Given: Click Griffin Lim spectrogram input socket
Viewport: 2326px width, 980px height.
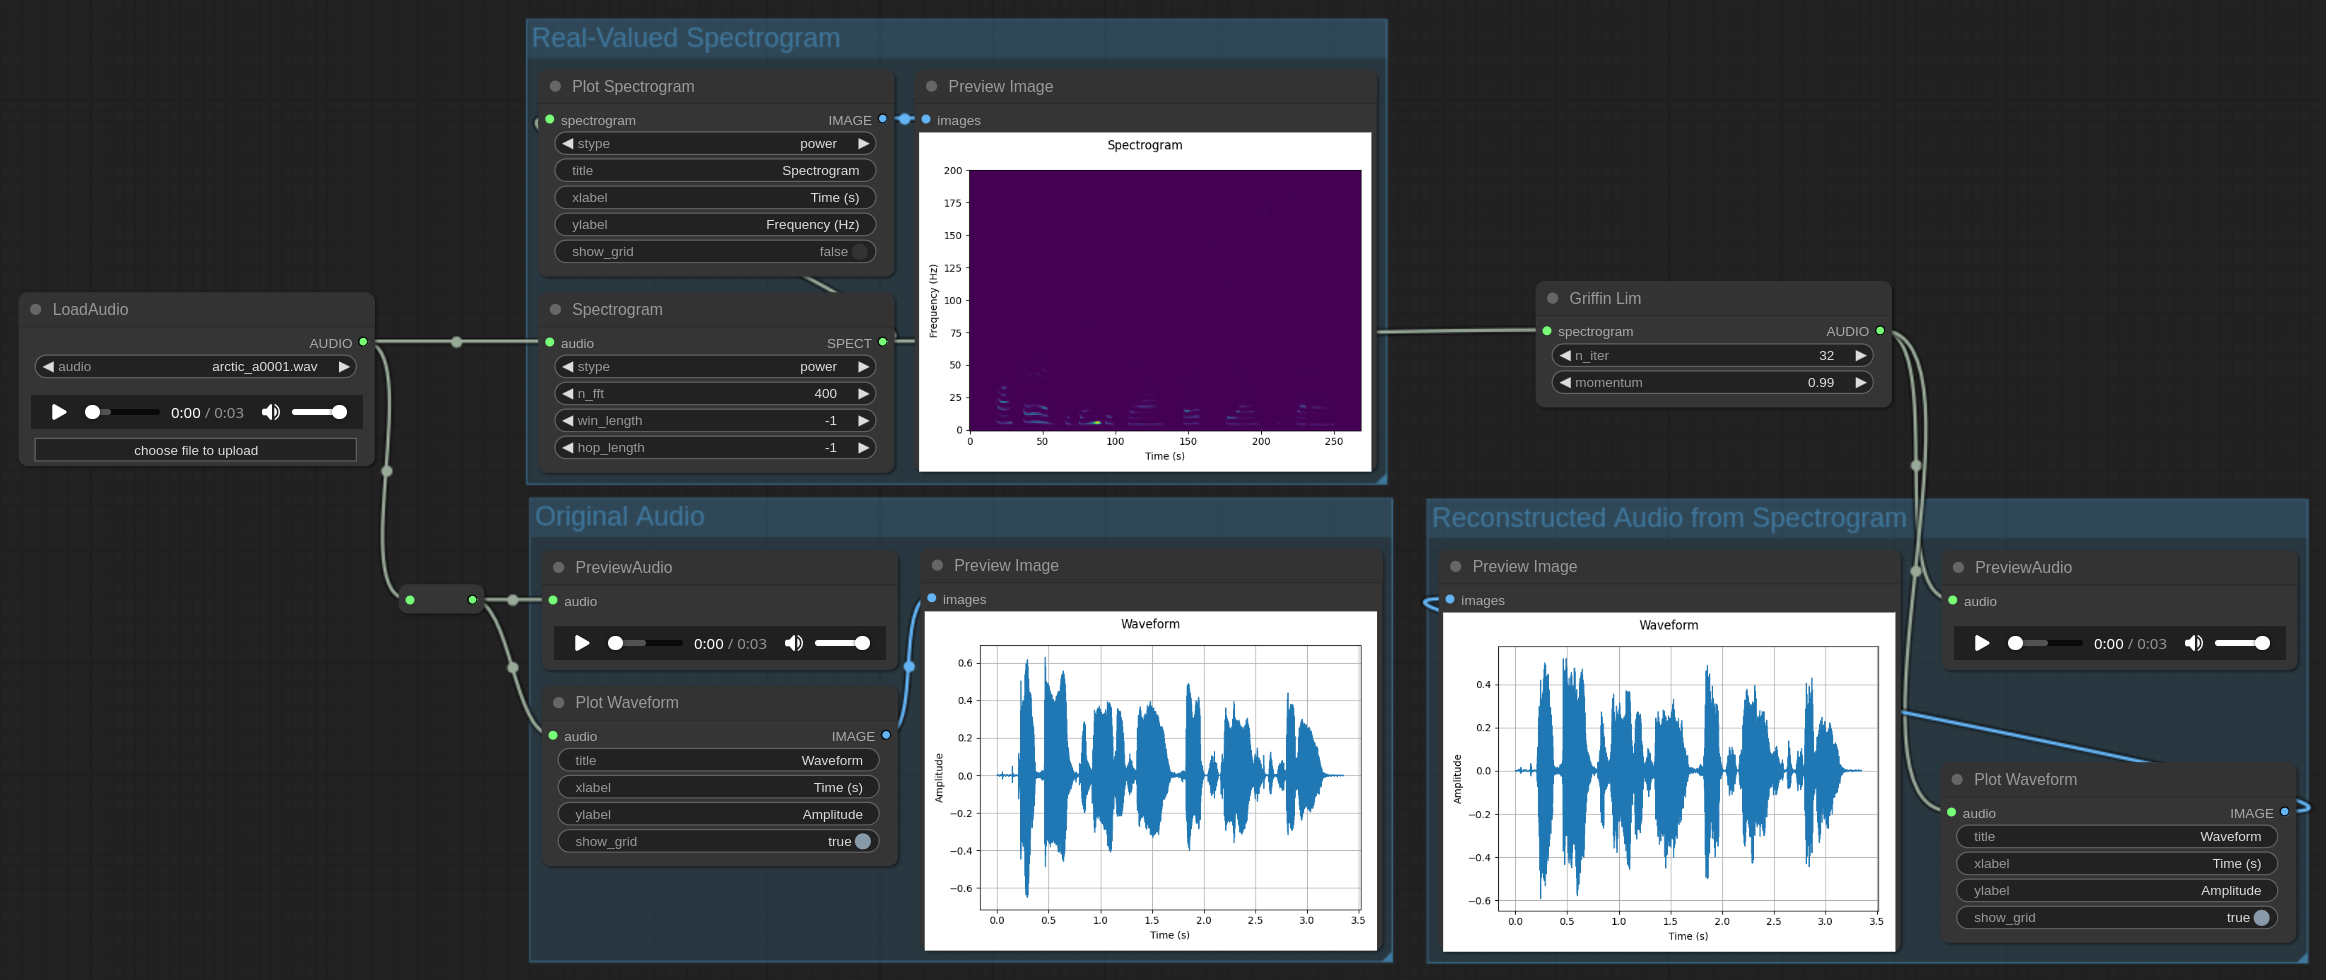Looking at the screenshot, I should click(1547, 331).
